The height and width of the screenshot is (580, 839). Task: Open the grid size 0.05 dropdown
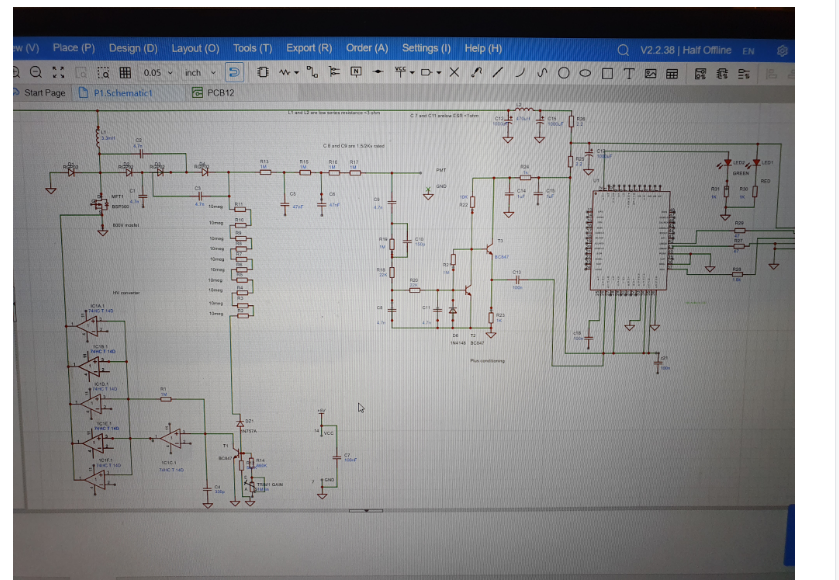pyautogui.click(x=158, y=72)
